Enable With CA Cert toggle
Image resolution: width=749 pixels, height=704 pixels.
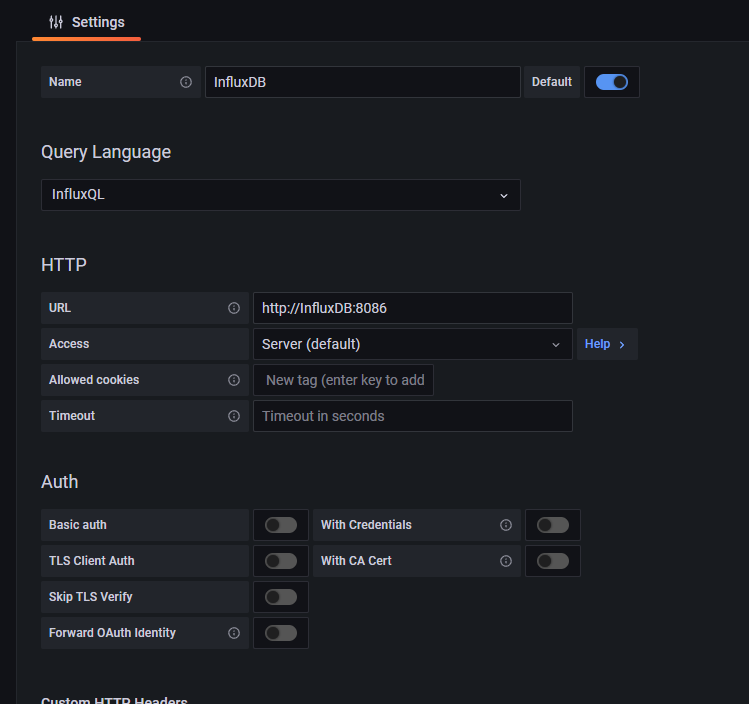(x=553, y=561)
